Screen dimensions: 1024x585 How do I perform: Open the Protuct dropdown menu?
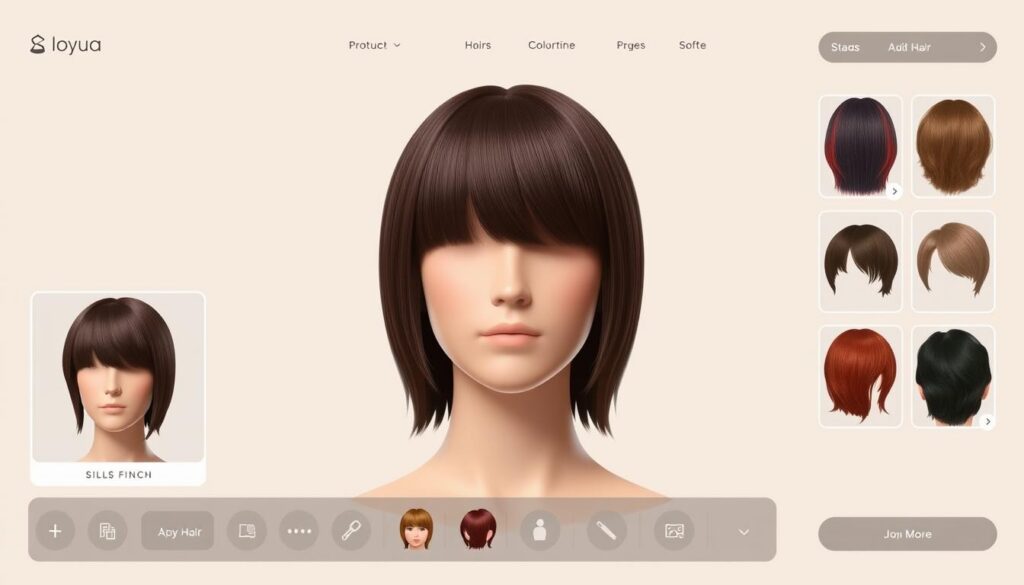point(374,45)
